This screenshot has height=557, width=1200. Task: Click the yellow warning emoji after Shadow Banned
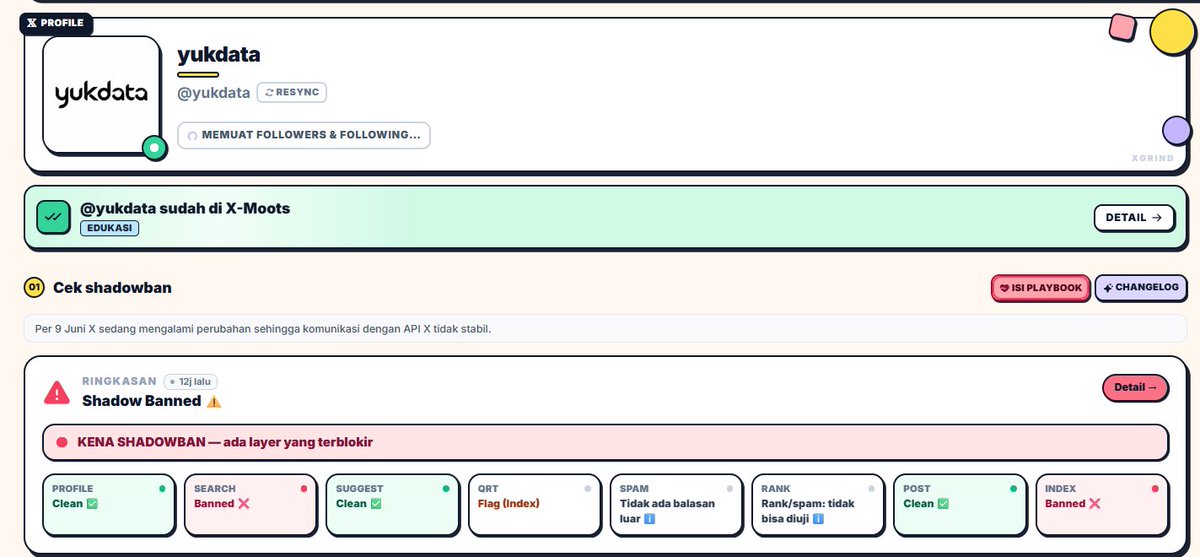(214, 401)
